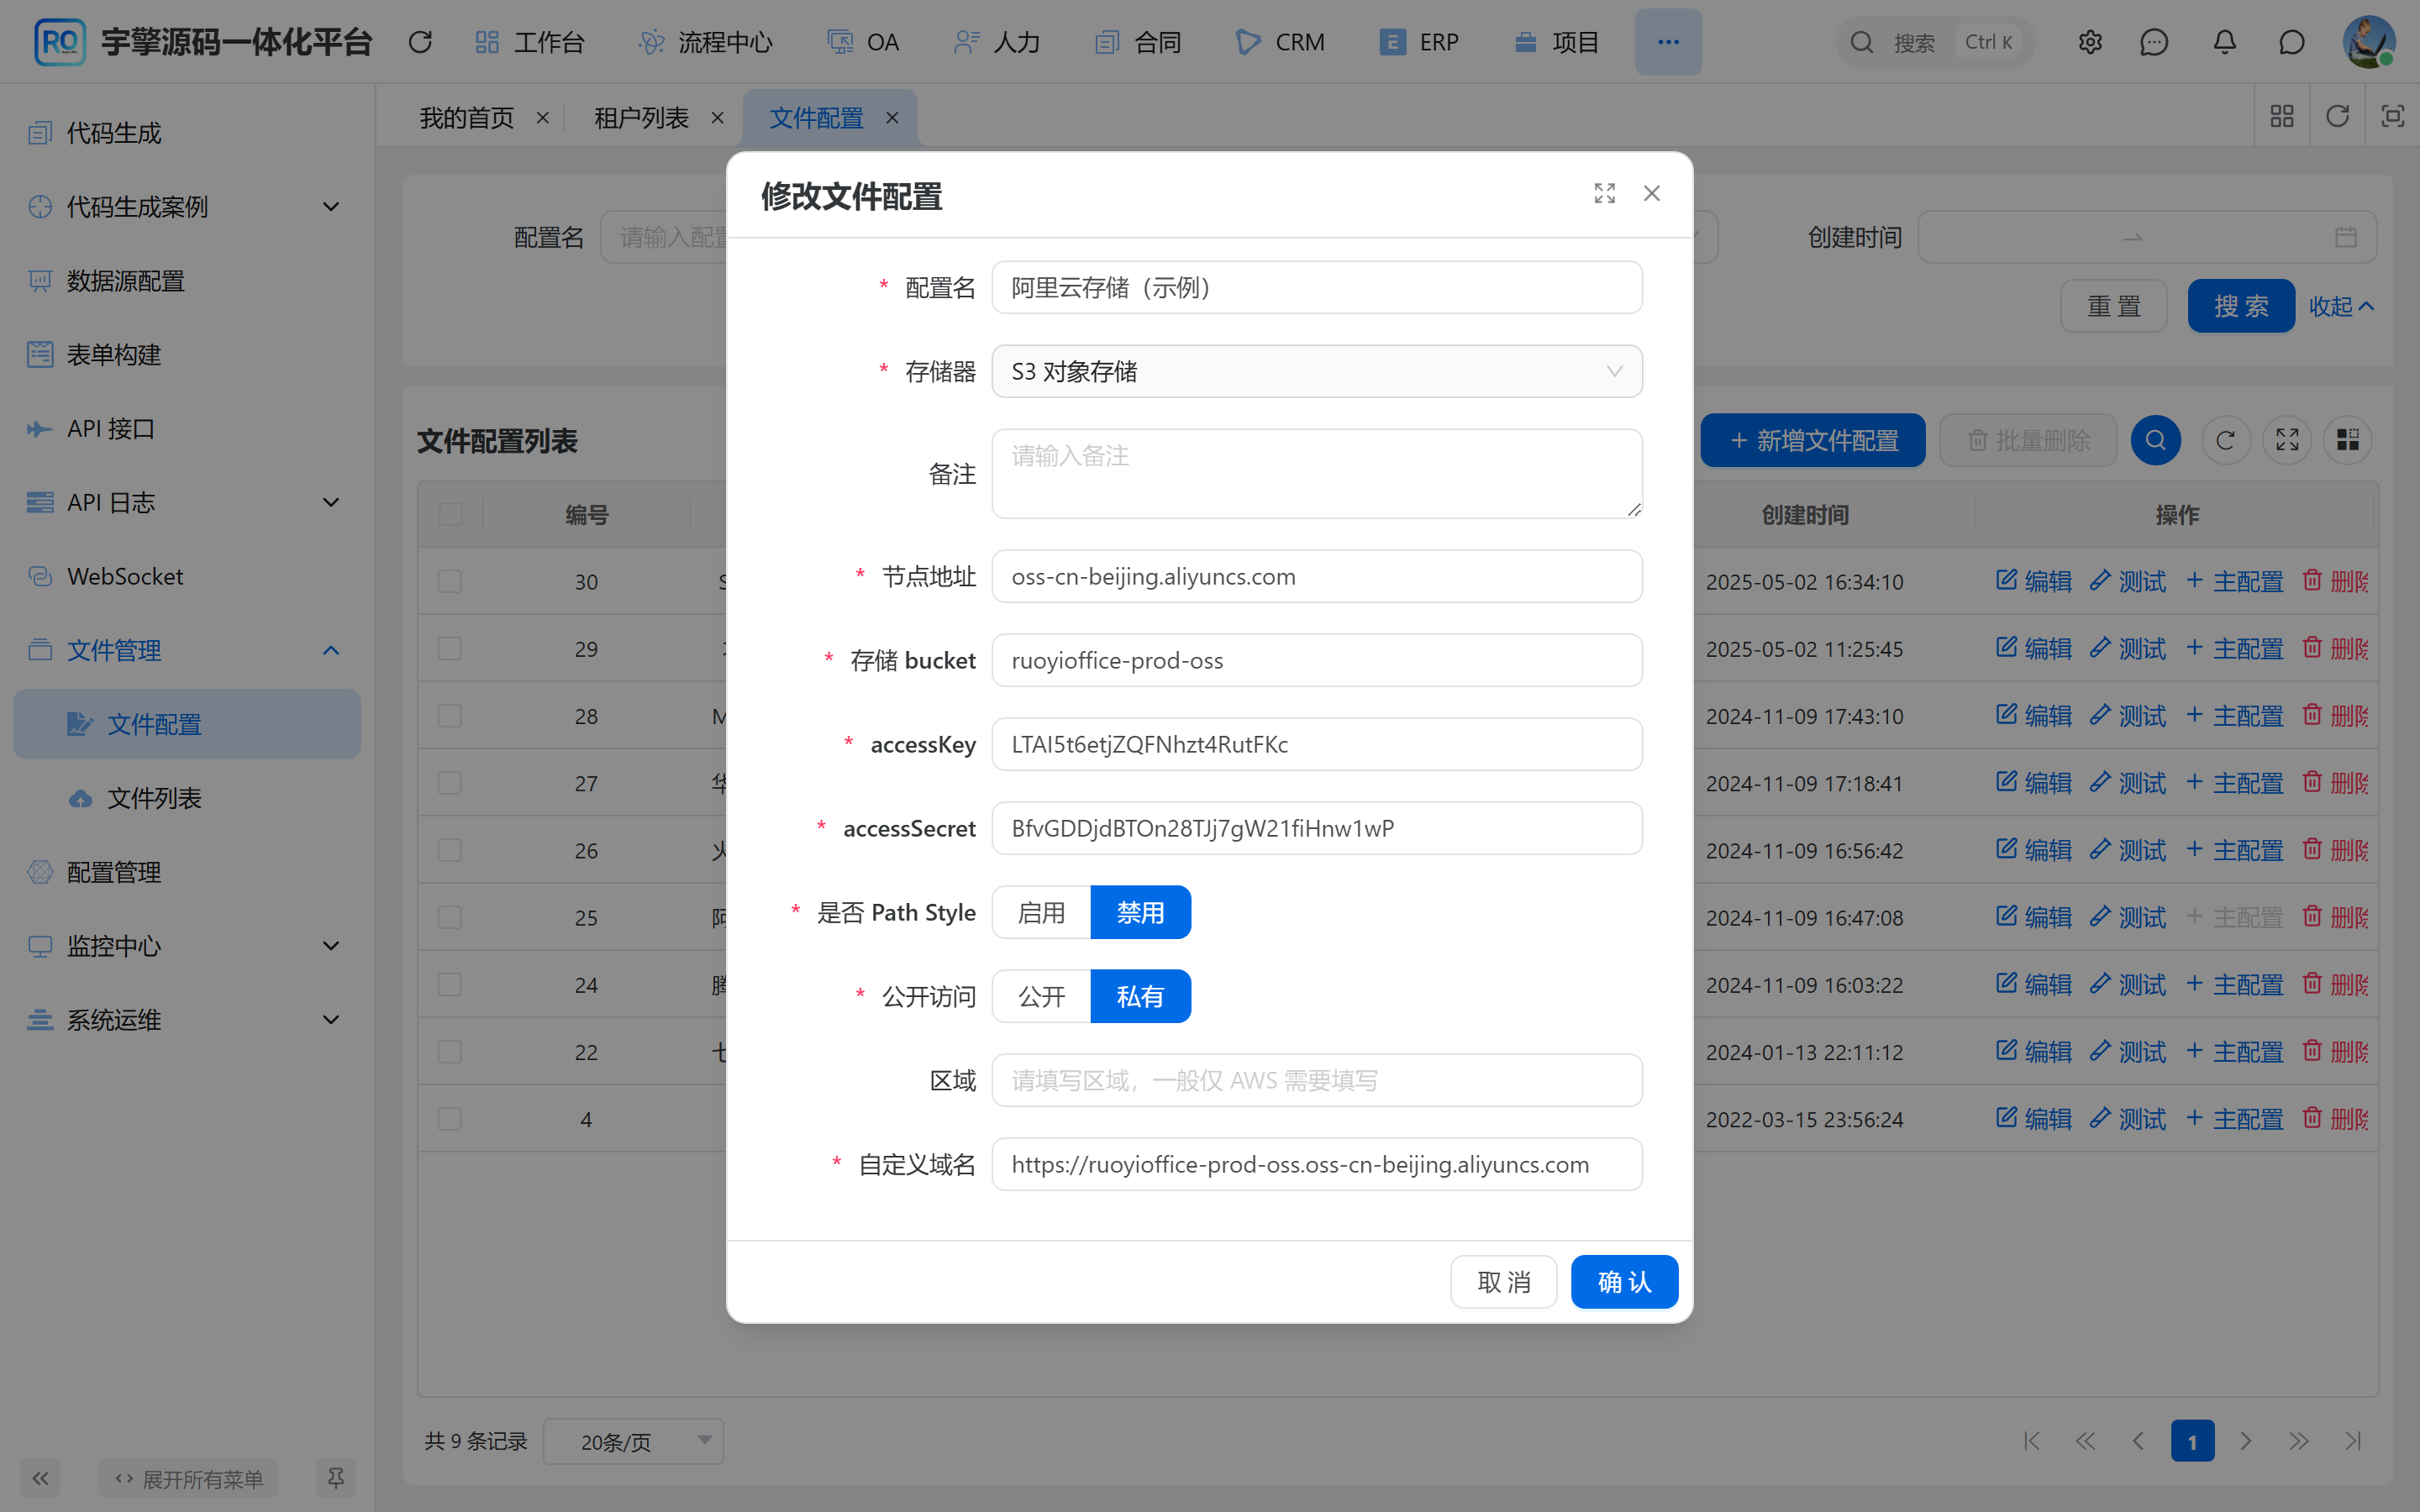Open the 存储器 S3 对象存储 dropdown

click(x=1316, y=371)
